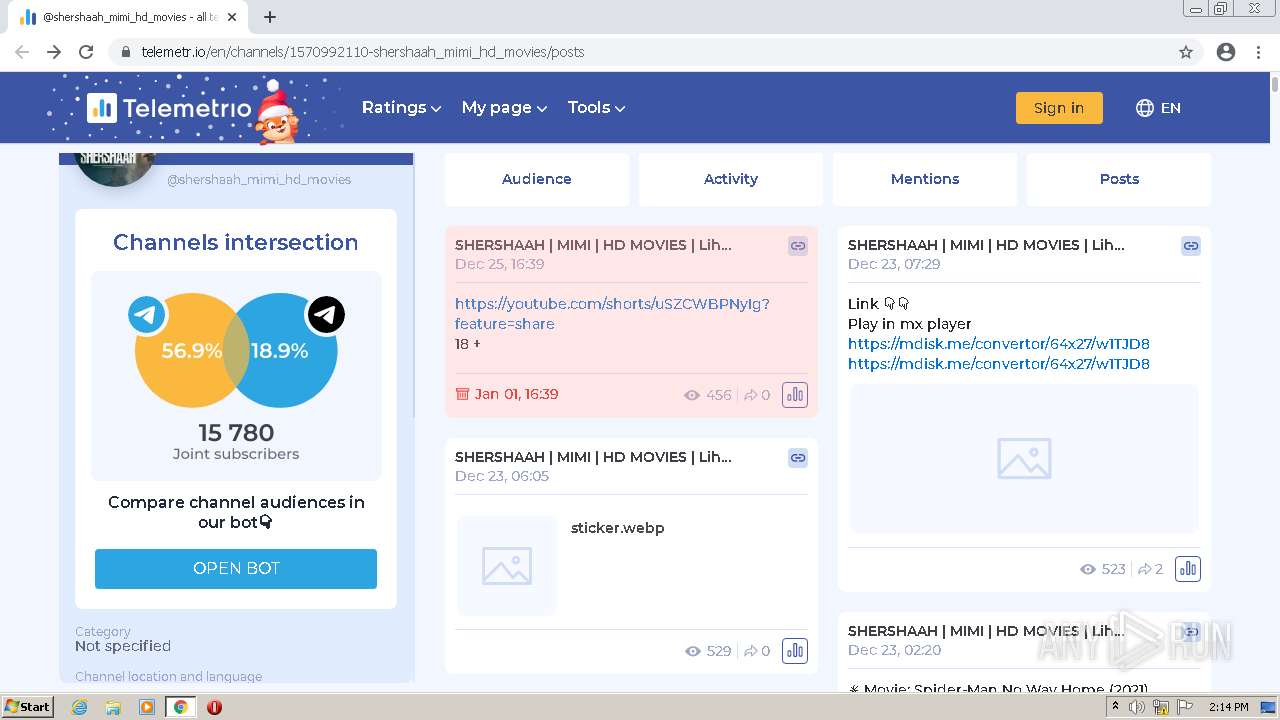Click the forwards icon showing 2

(x=1144, y=569)
